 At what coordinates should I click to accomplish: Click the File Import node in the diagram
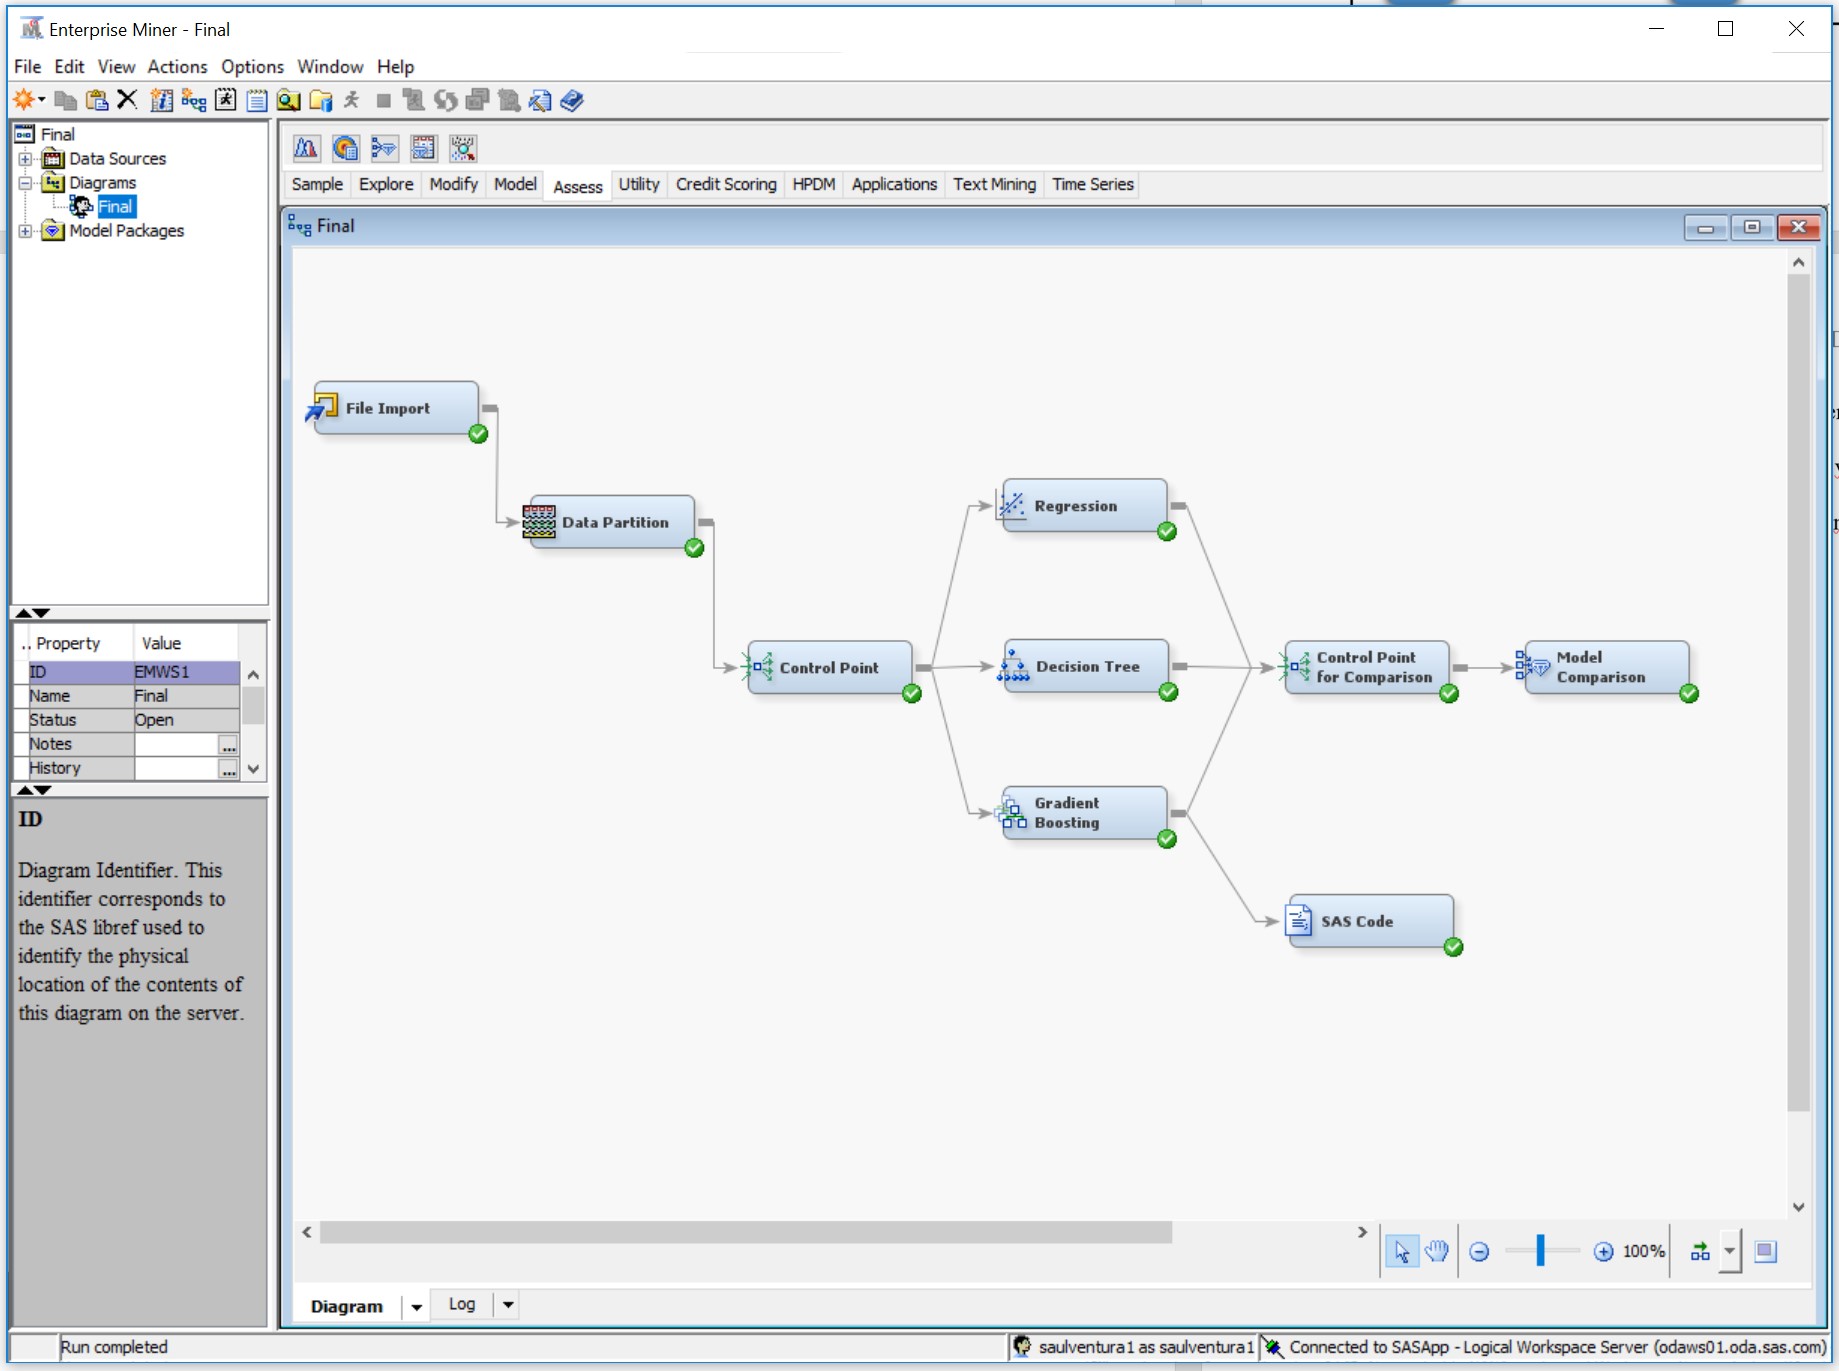(396, 408)
